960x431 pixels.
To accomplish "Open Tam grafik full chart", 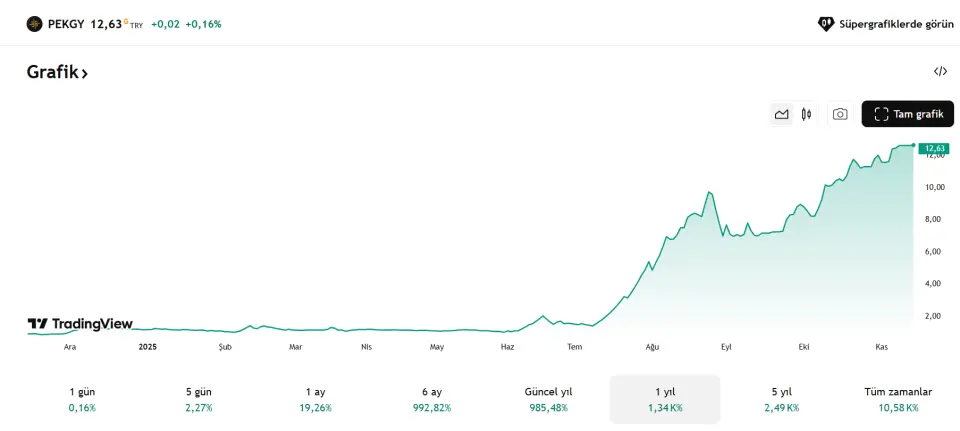I will point(907,114).
